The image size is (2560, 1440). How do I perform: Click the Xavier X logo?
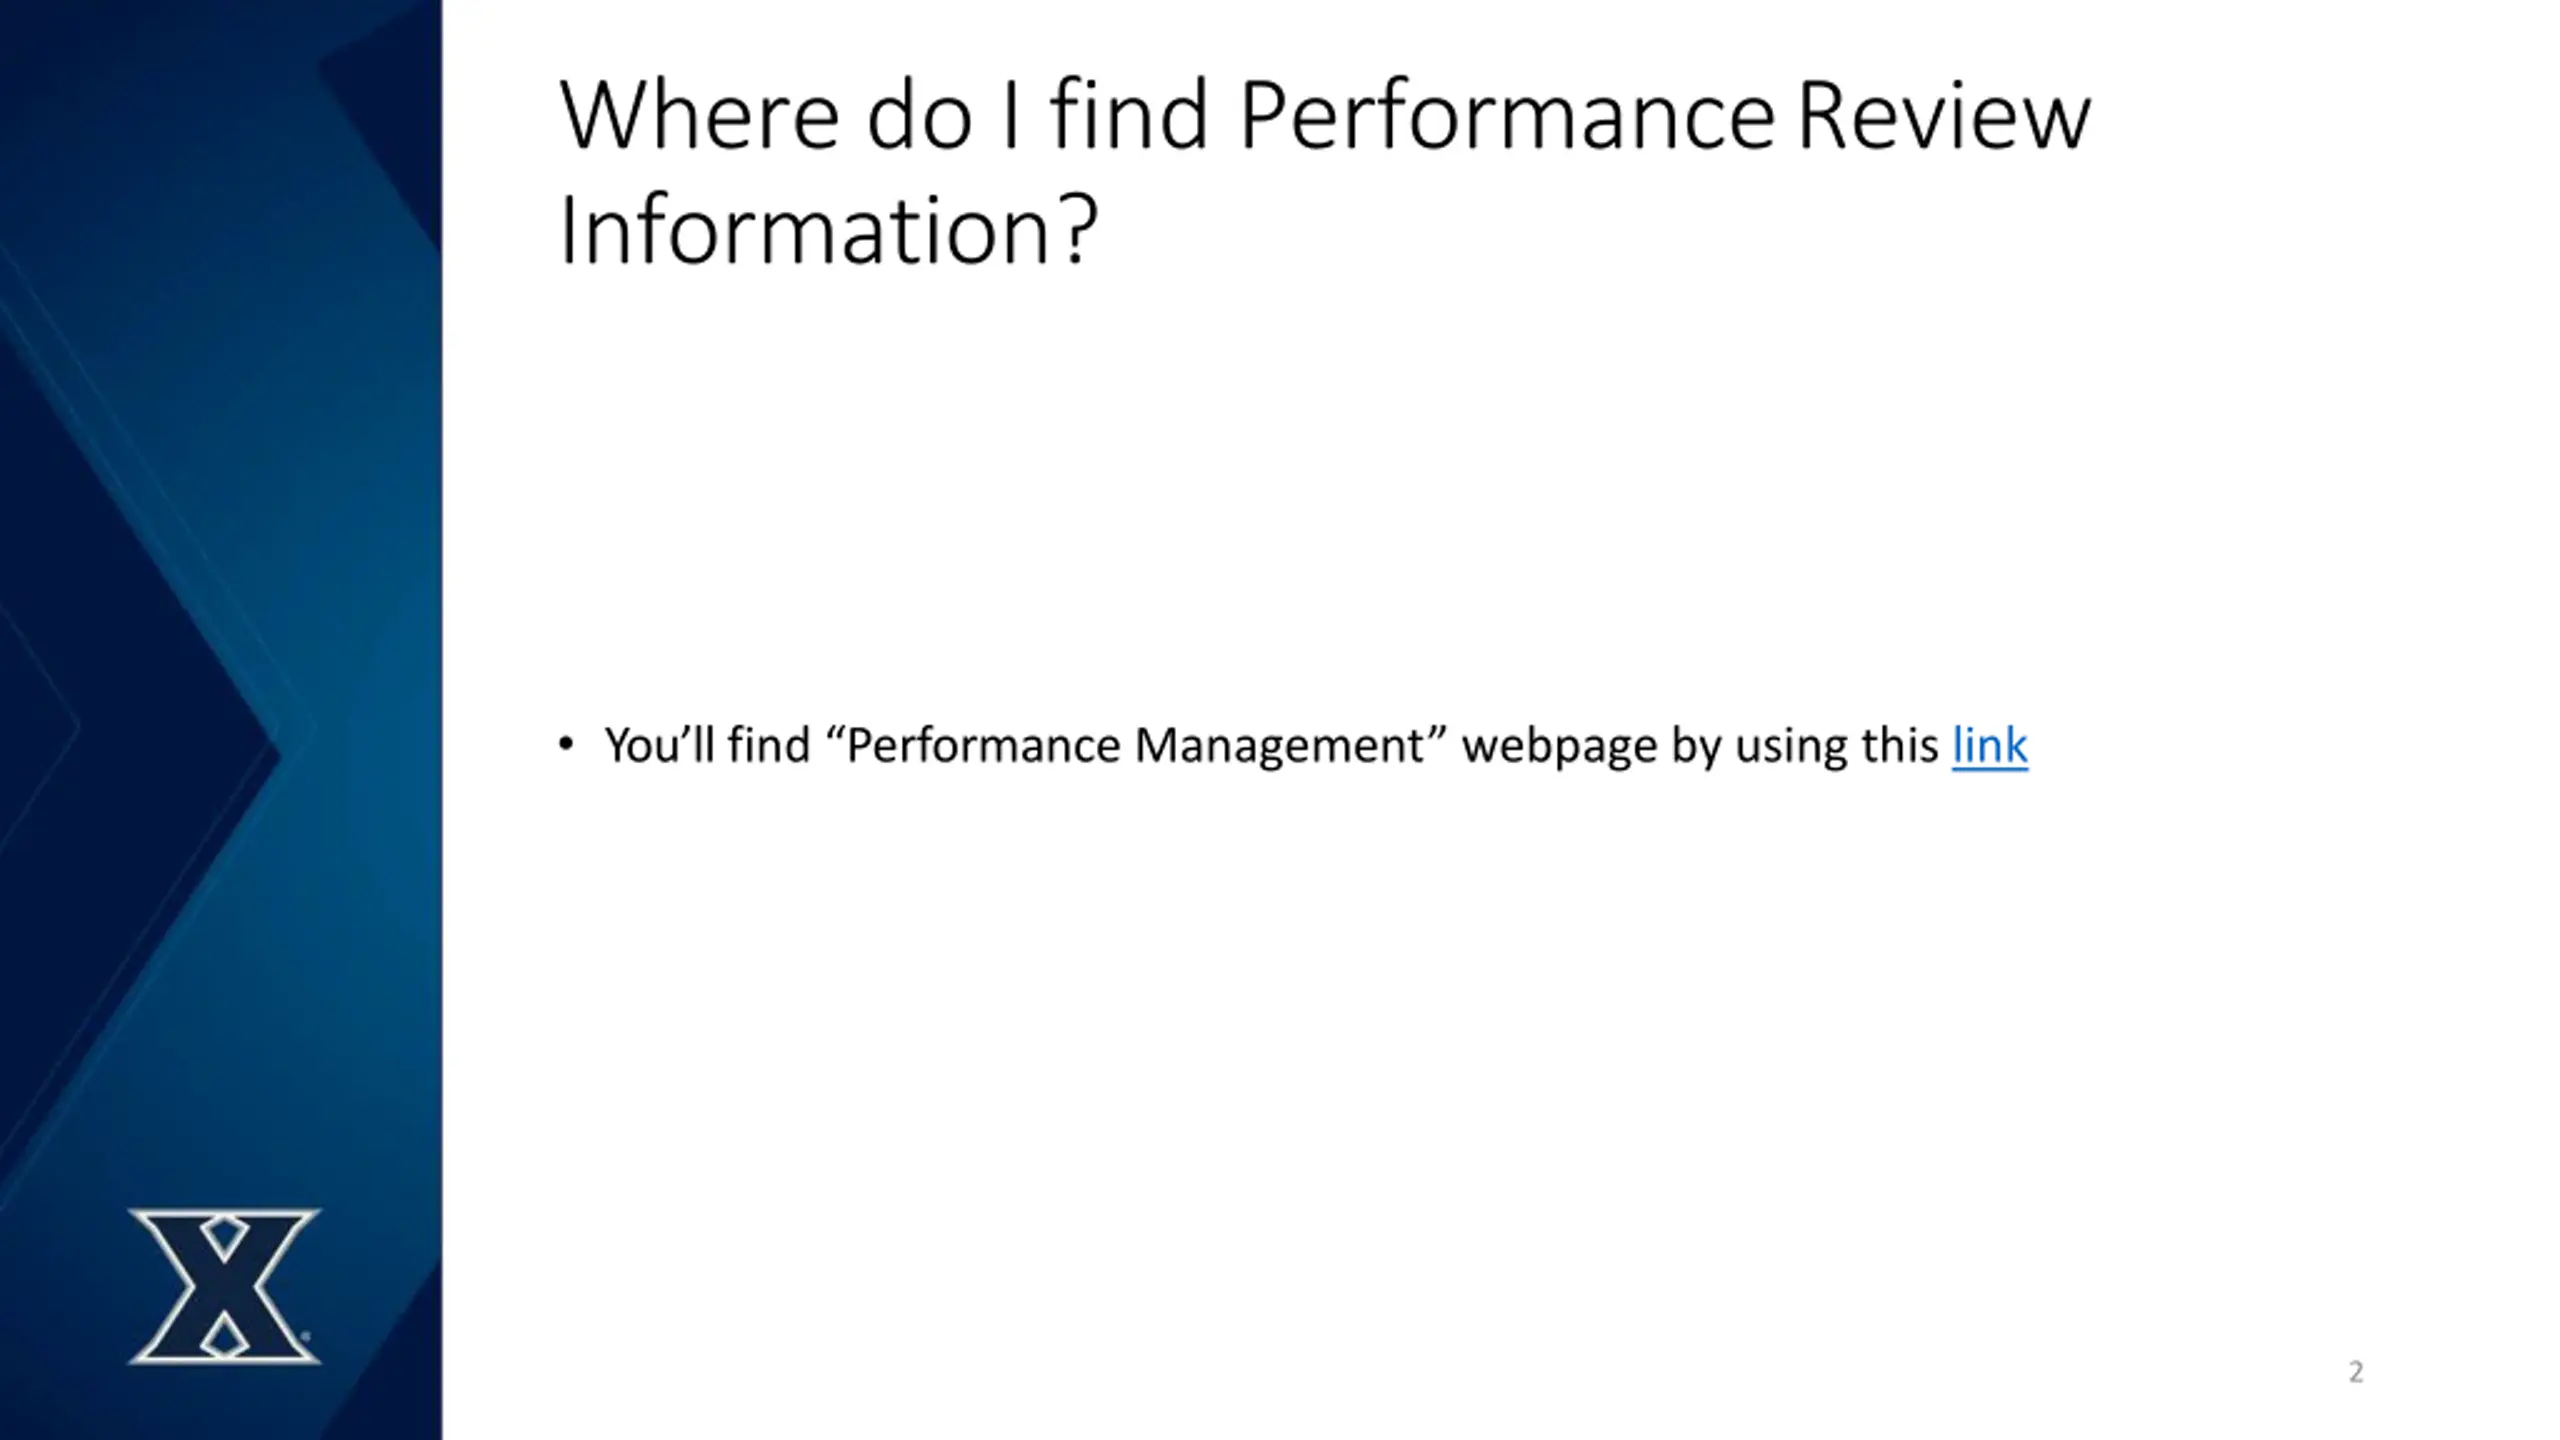(x=224, y=1285)
